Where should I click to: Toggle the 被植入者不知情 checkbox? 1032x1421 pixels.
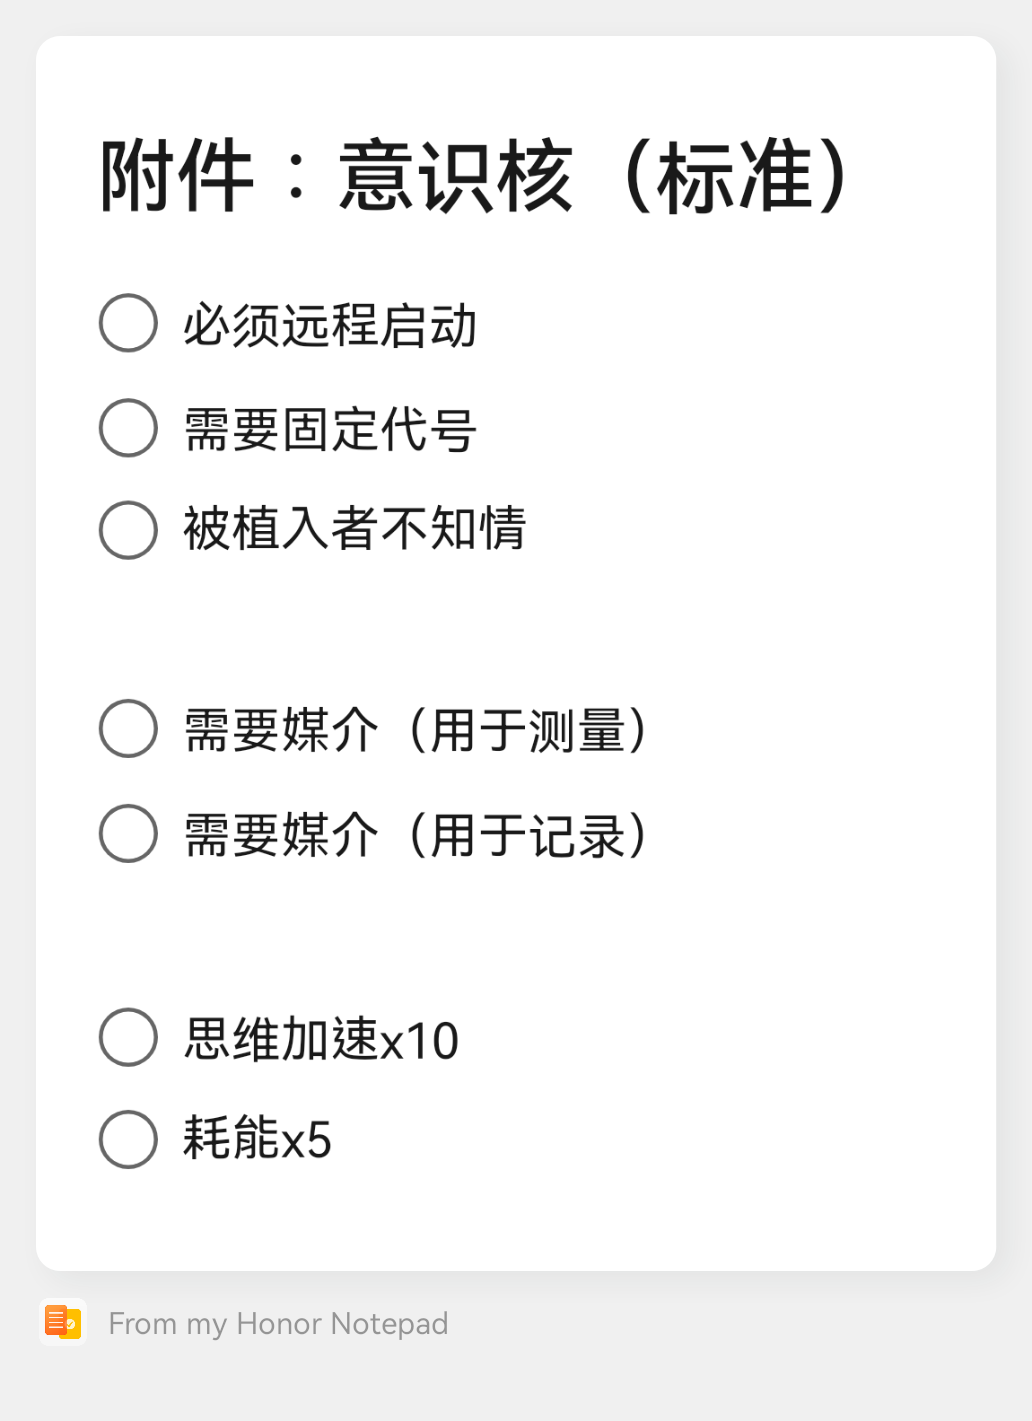pyautogui.click(x=128, y=530)
